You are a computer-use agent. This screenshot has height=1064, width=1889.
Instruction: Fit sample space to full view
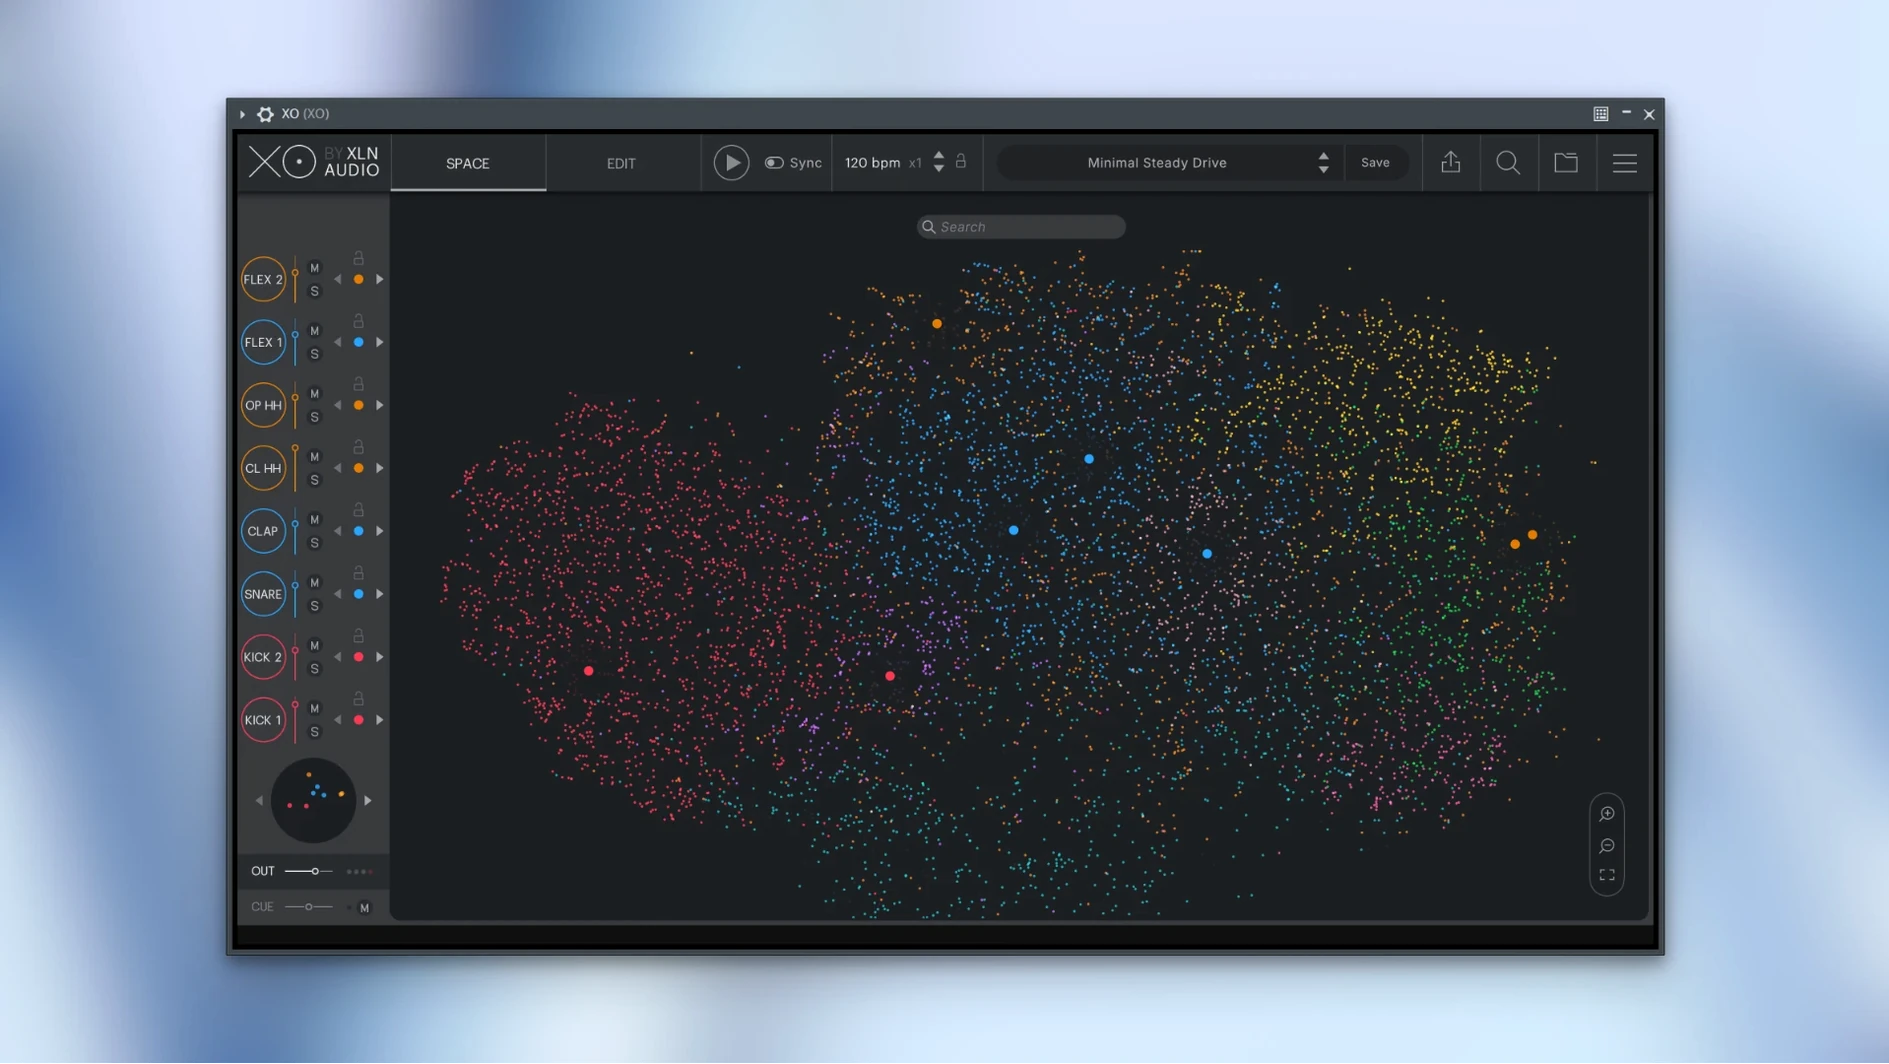point(1607,875)
